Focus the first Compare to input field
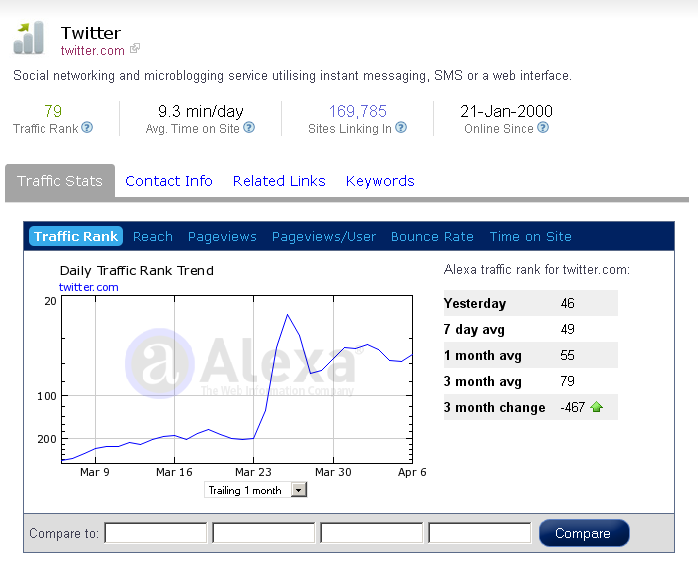The height and width of the screenshot is (566, 698). click(x=156, y=533)
